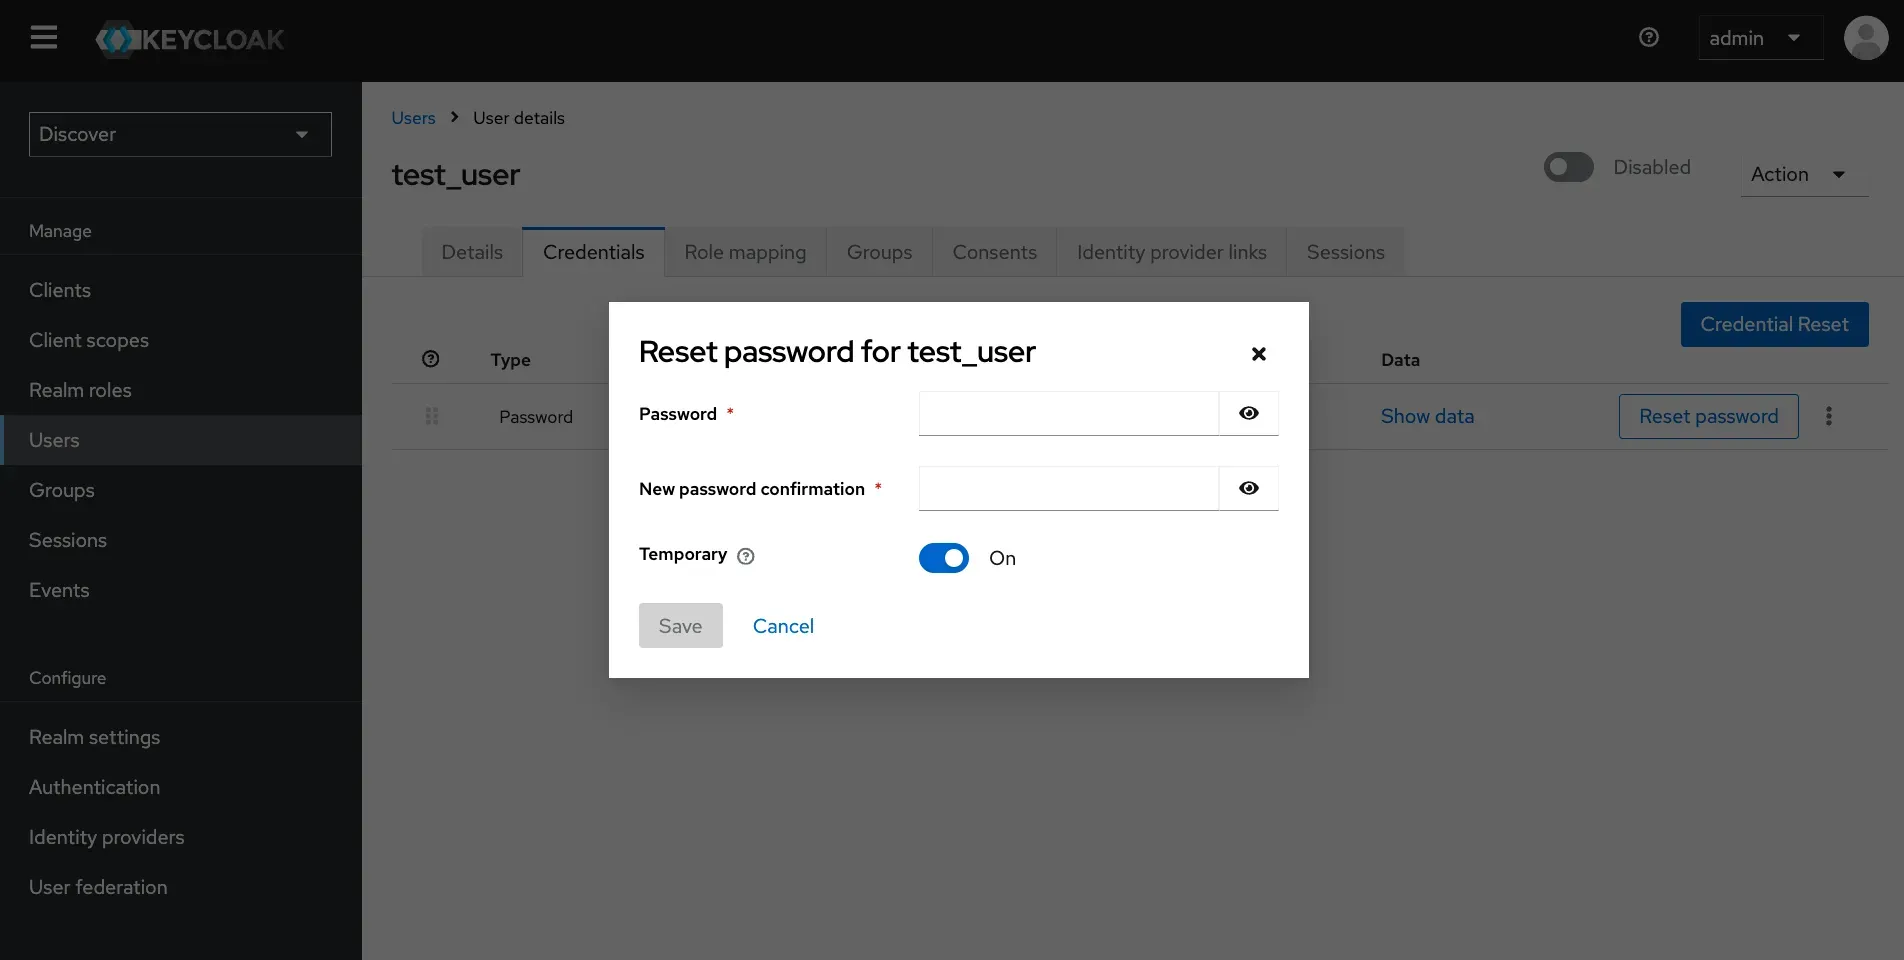The image size is (1904, 960).
Task: Click the Keycloak logo
Action: [190, 40]
